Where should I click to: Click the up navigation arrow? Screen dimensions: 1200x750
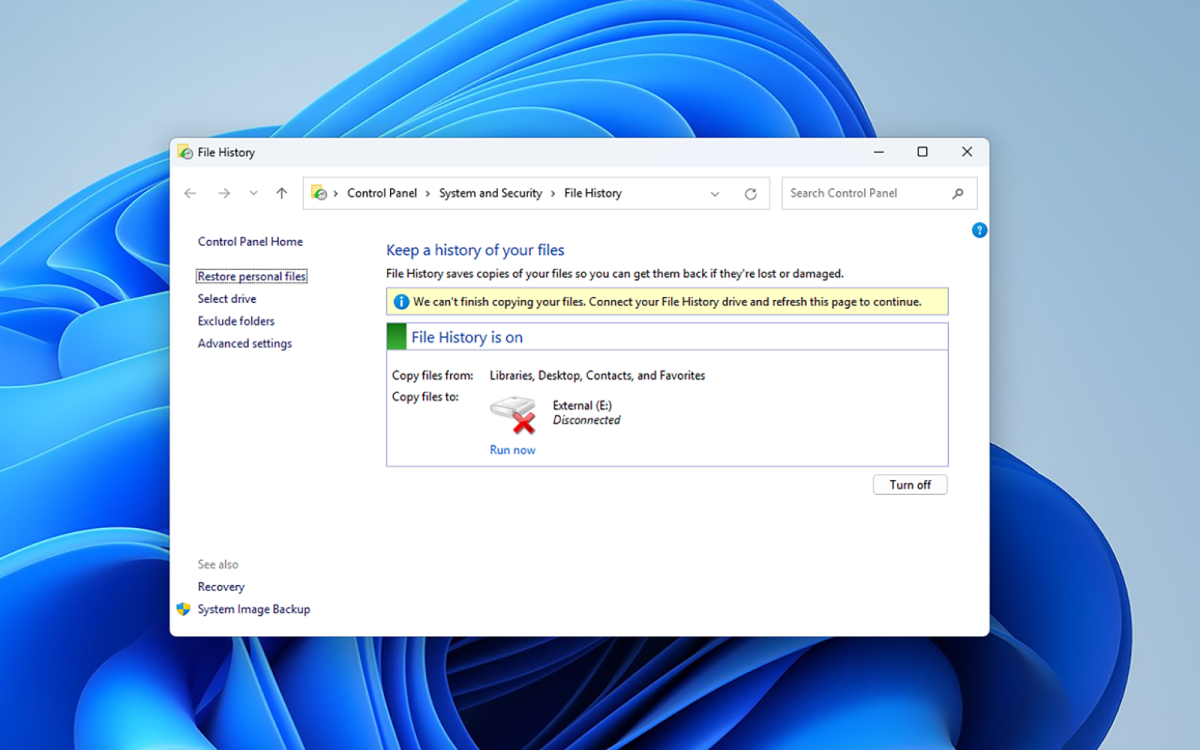tap(281, 192)
